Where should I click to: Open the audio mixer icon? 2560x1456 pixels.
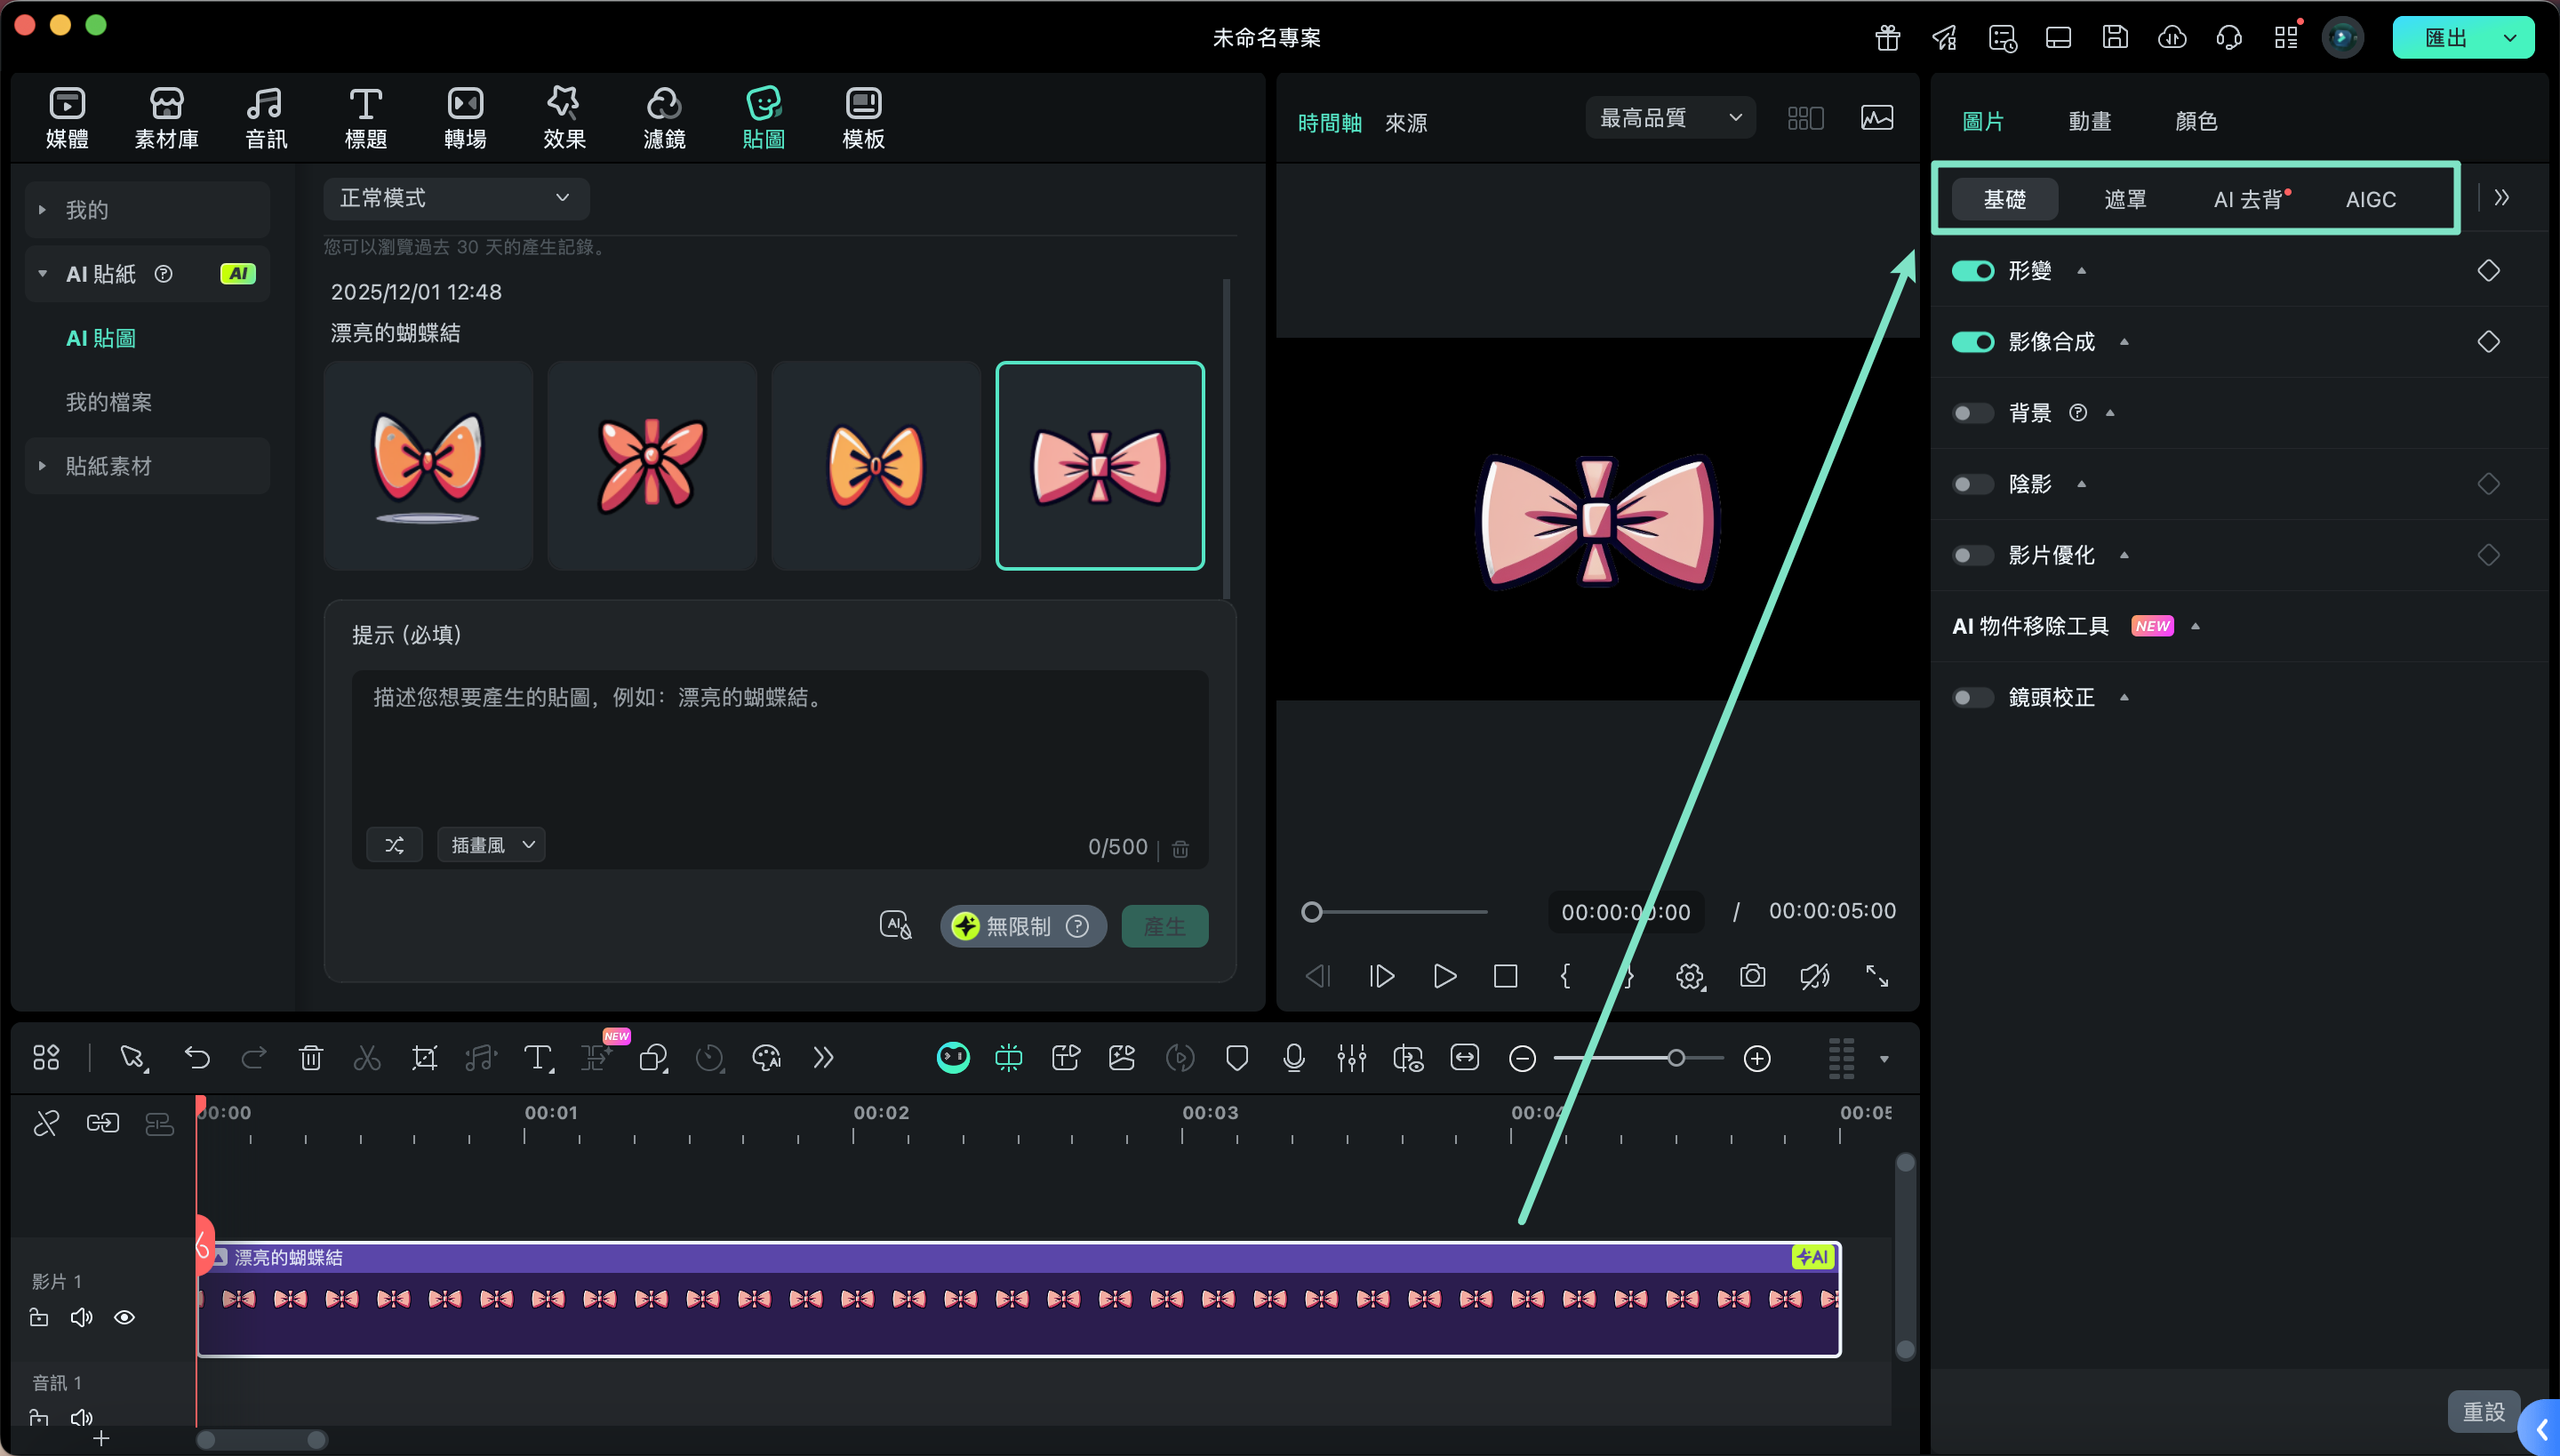(x=1351, y=1058)
